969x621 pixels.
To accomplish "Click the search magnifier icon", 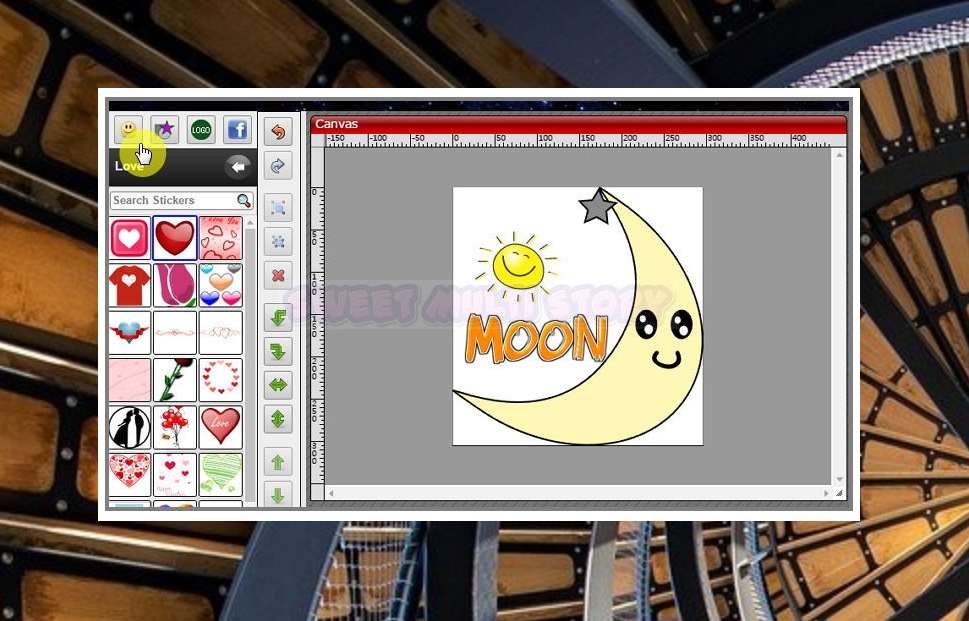I will point(244,200).
